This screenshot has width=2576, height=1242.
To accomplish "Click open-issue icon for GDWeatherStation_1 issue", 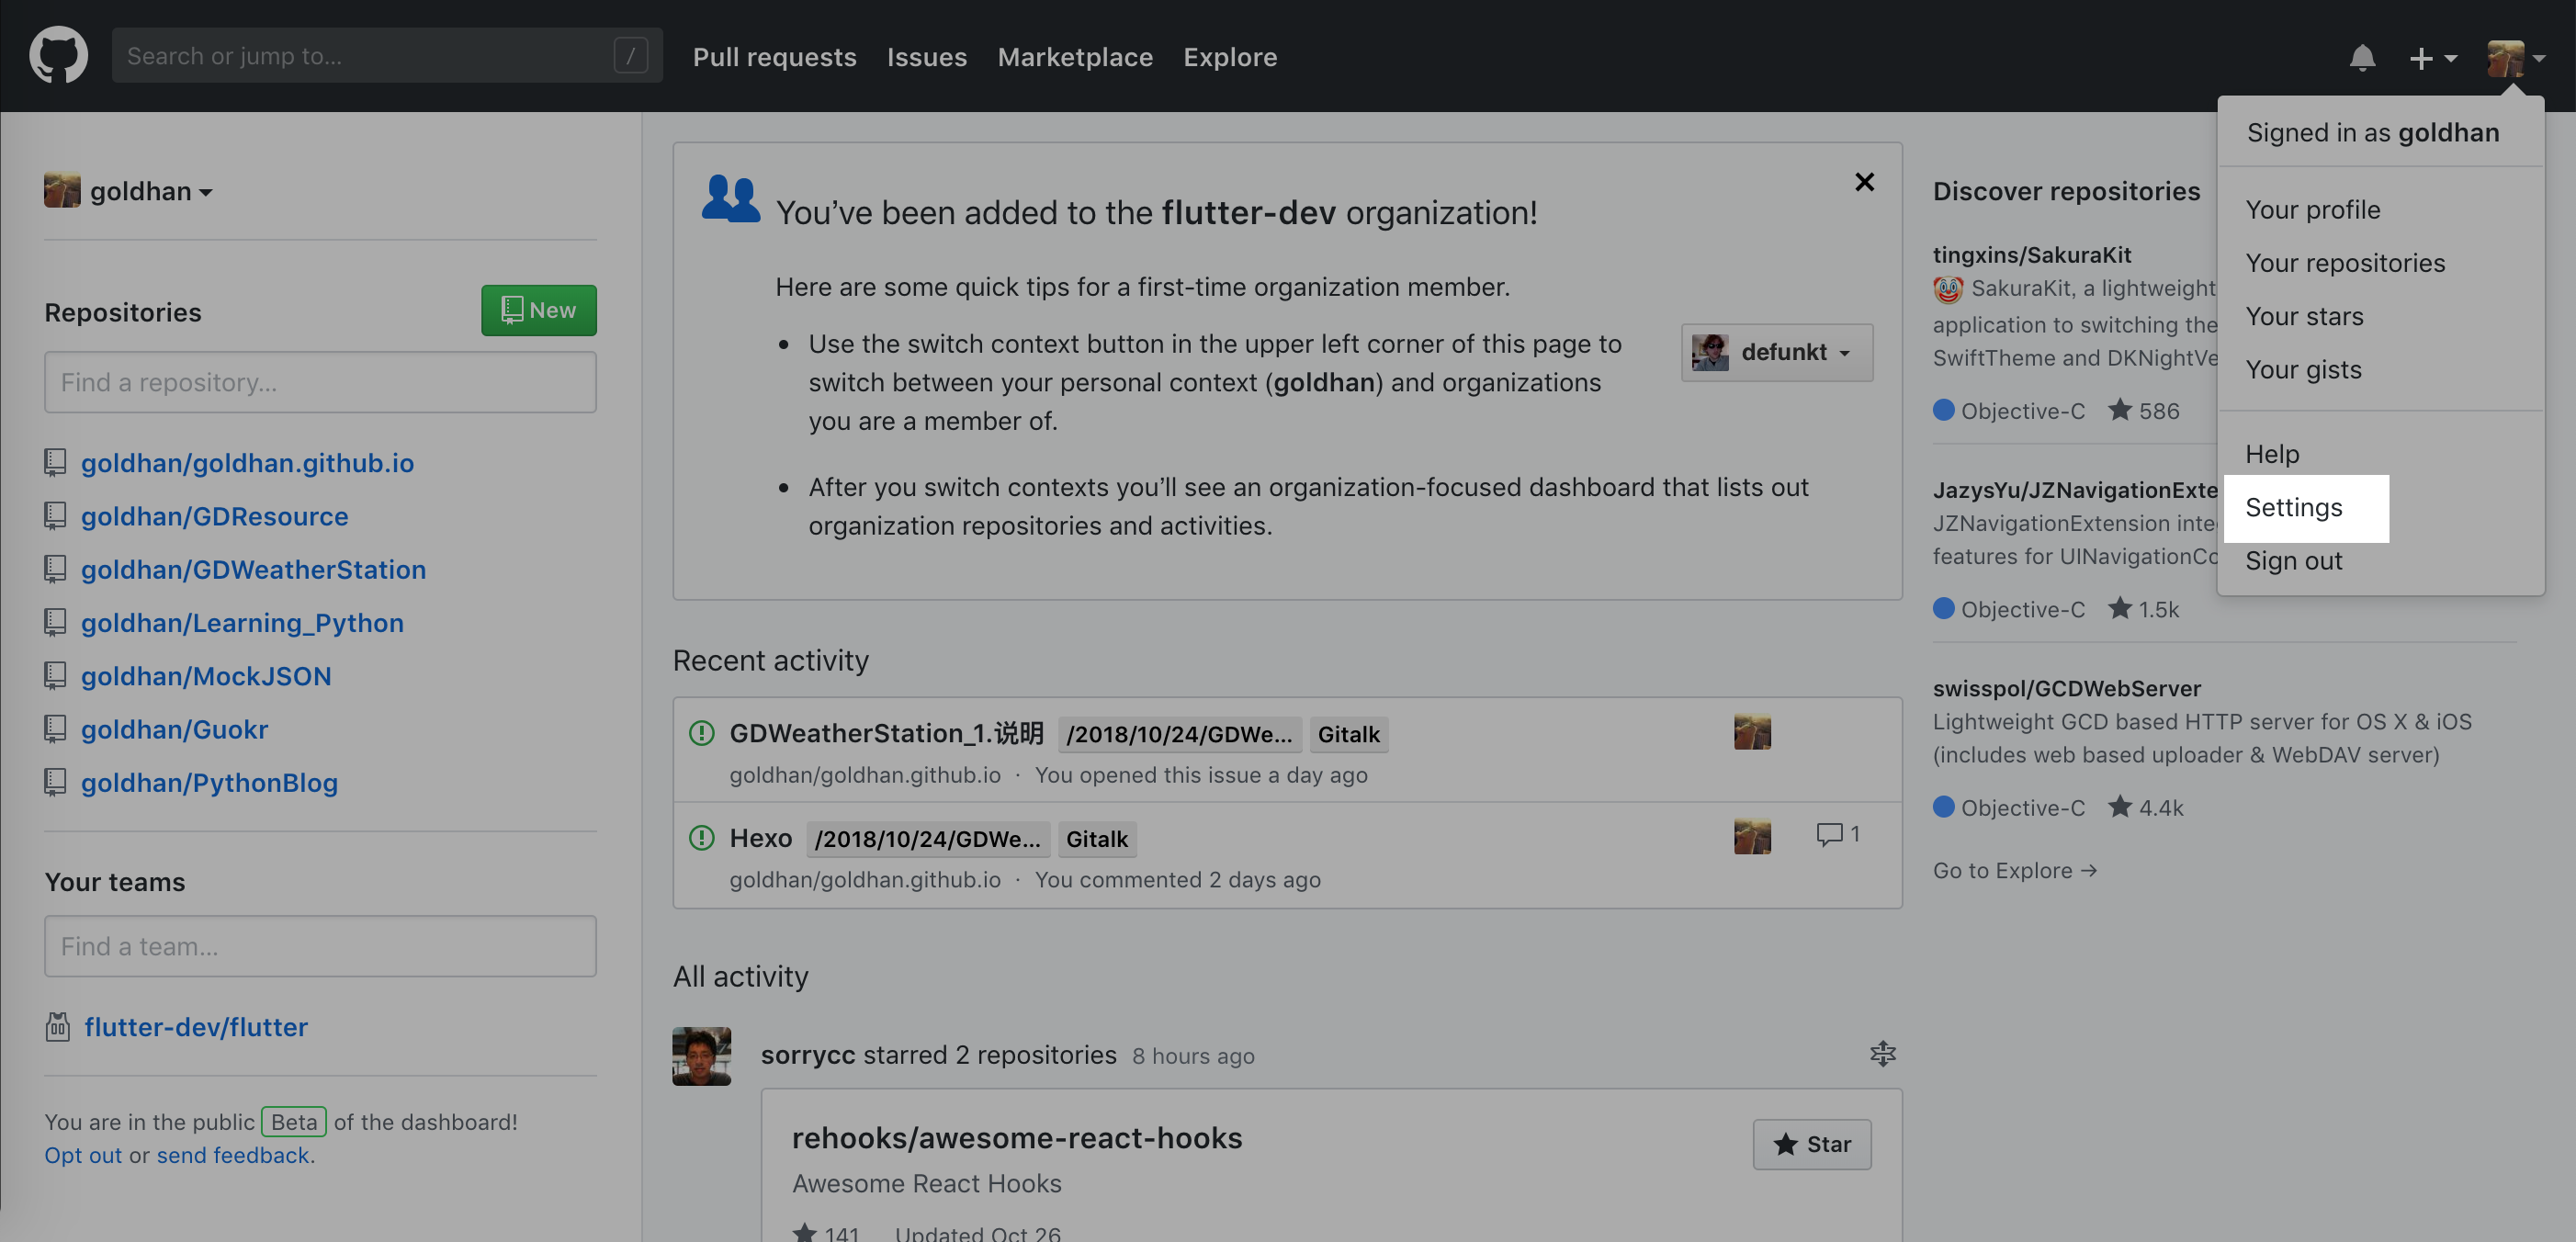I will (702, 733).
